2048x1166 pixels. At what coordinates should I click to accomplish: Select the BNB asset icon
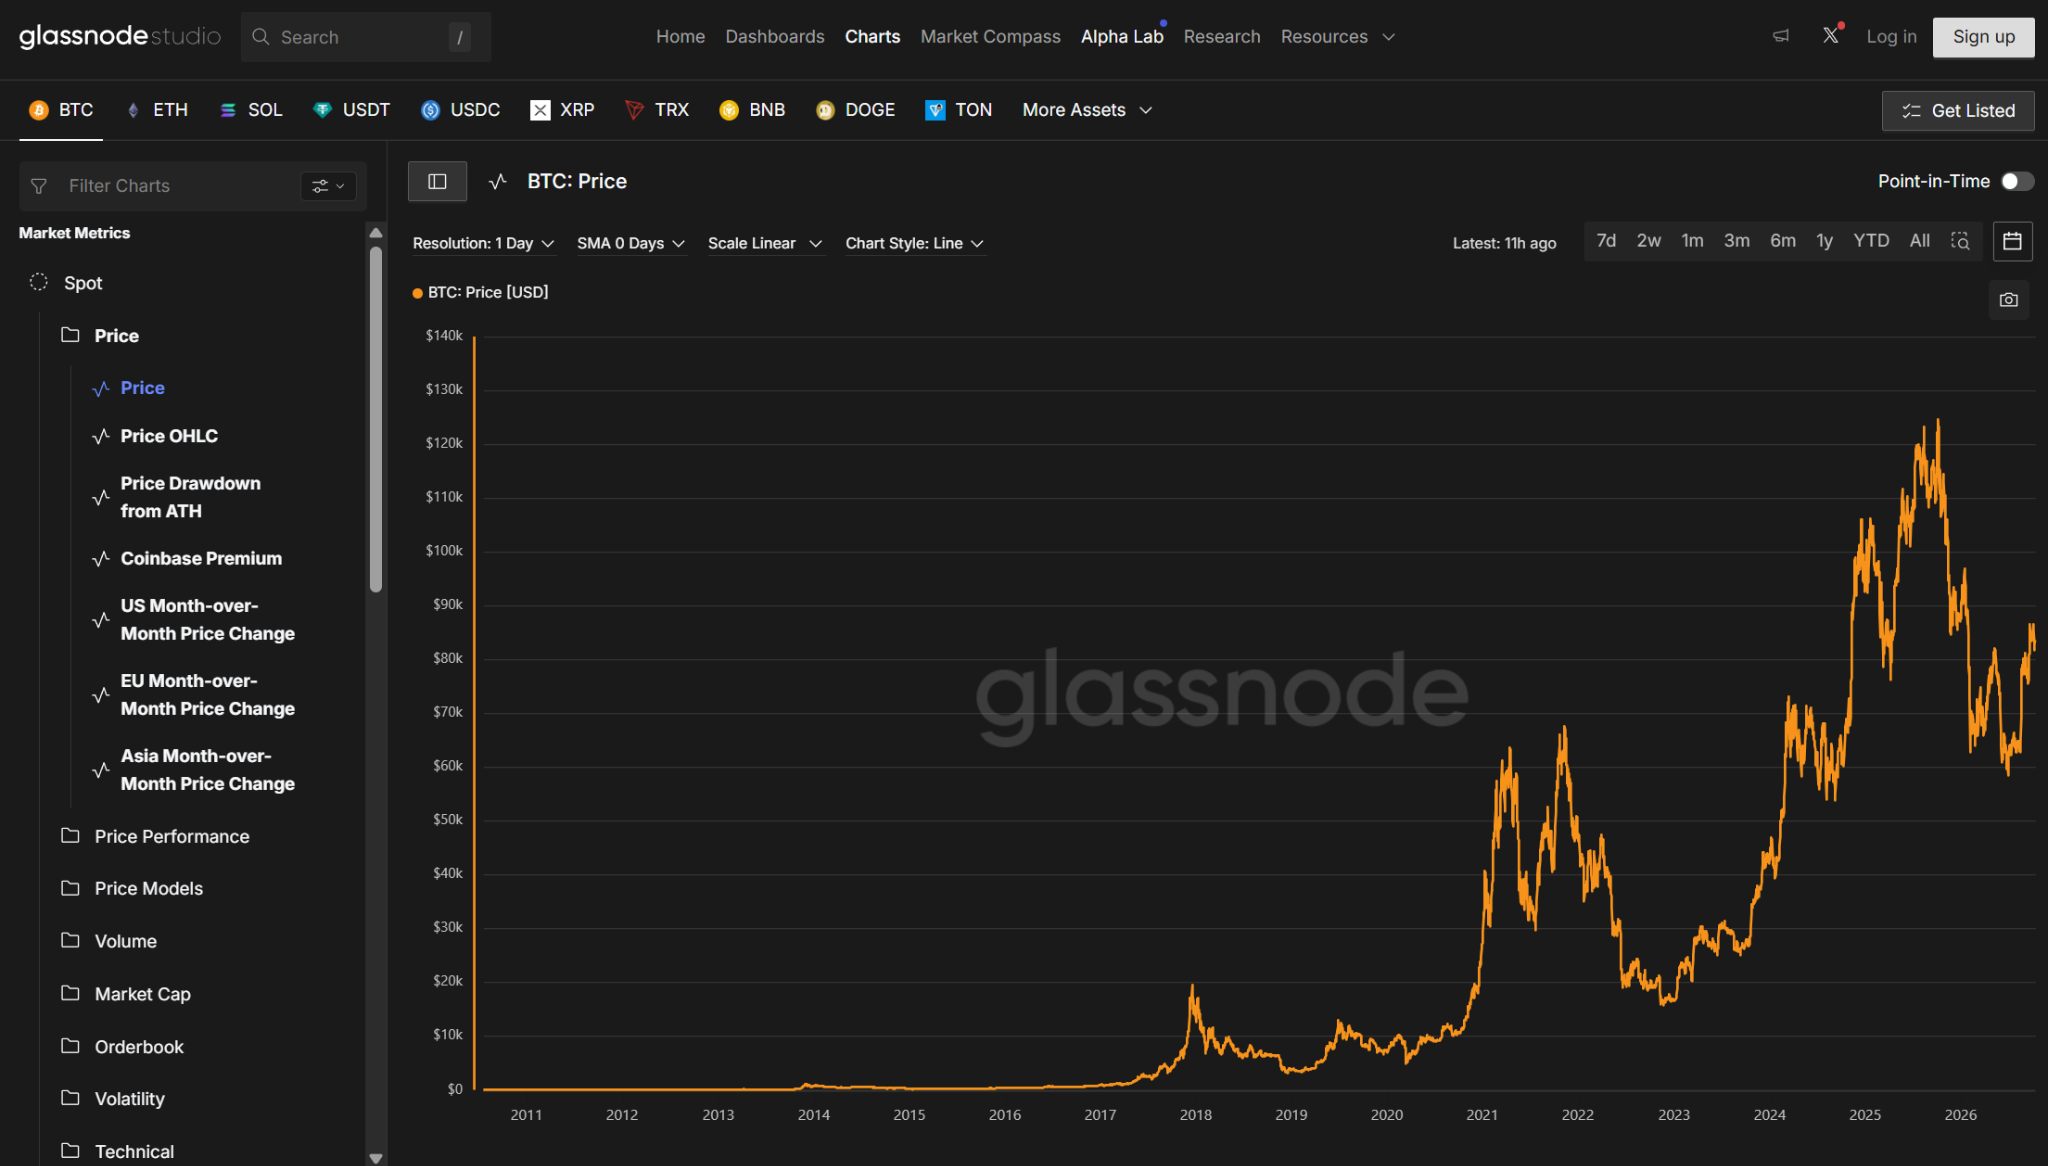click(729, 110)
